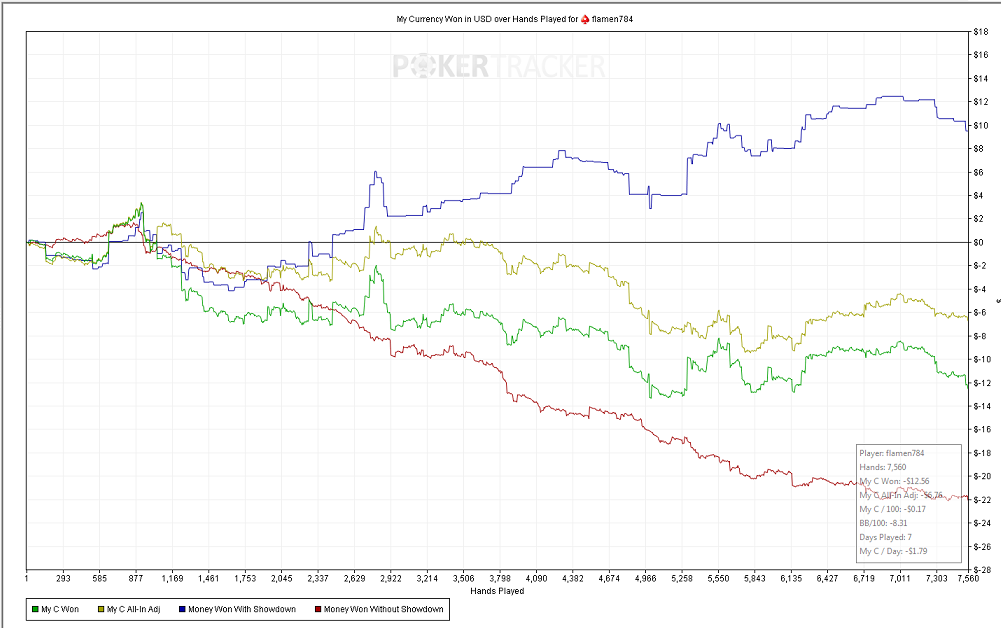
Task: Click Player: flamen784 in the stats box
Action: point(892,453)
